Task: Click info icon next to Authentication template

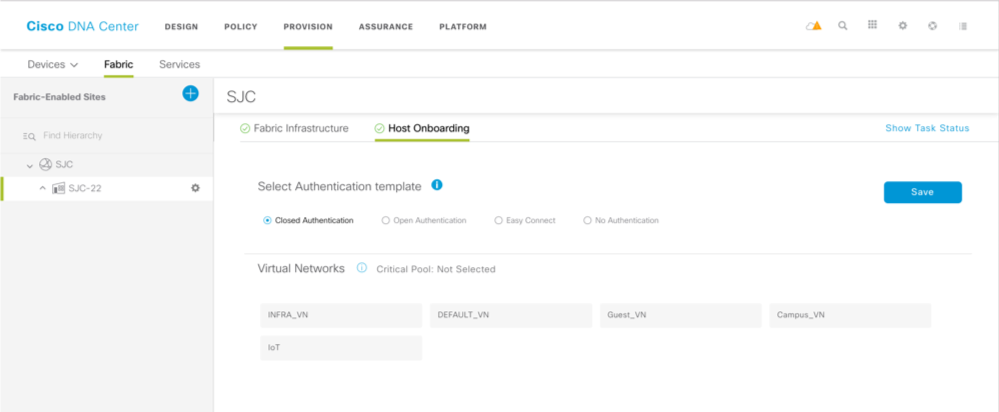Action: coord(437,185)
